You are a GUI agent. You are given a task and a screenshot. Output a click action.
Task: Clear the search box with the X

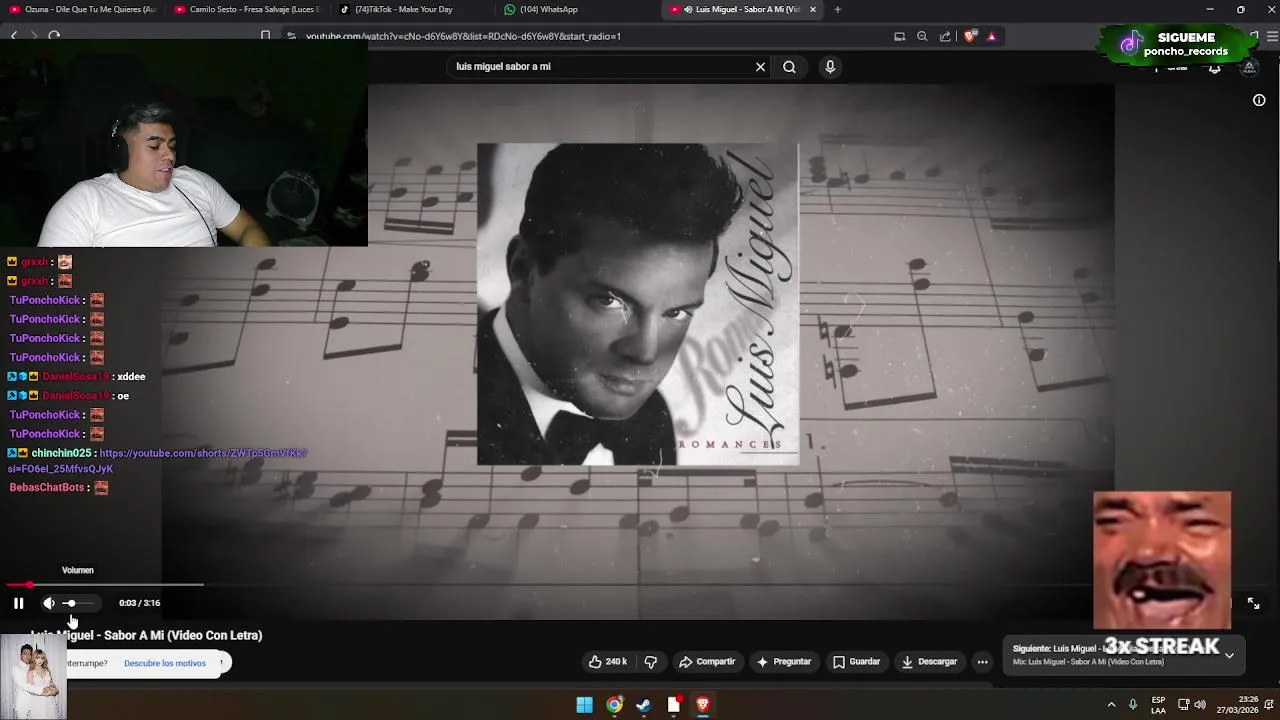coord(760,67)
